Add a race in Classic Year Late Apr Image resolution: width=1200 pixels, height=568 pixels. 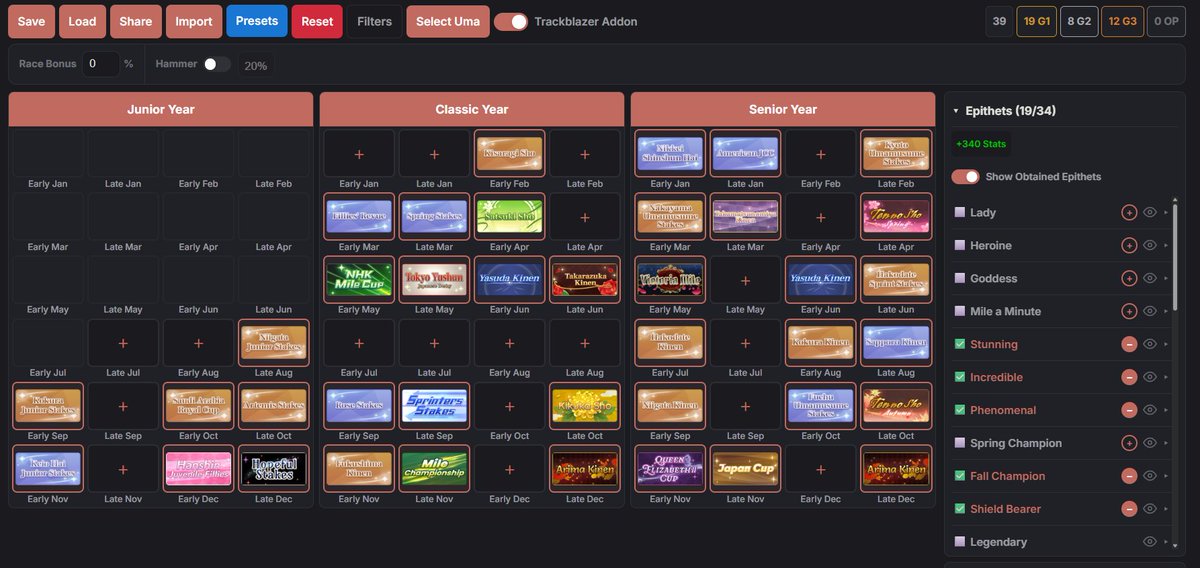[x=585, y=217]
